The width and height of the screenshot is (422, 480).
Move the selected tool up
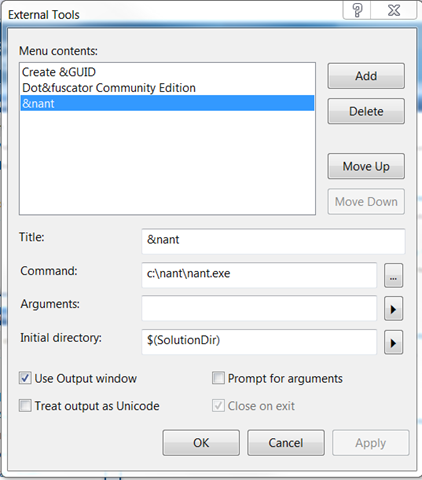366,166
